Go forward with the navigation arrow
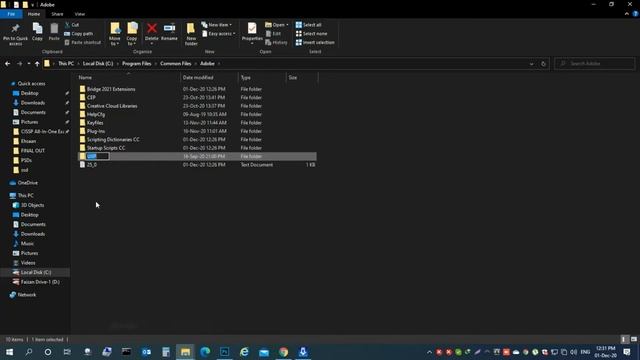Viewport: 640px width, 360px height. [x=19, y=64]
